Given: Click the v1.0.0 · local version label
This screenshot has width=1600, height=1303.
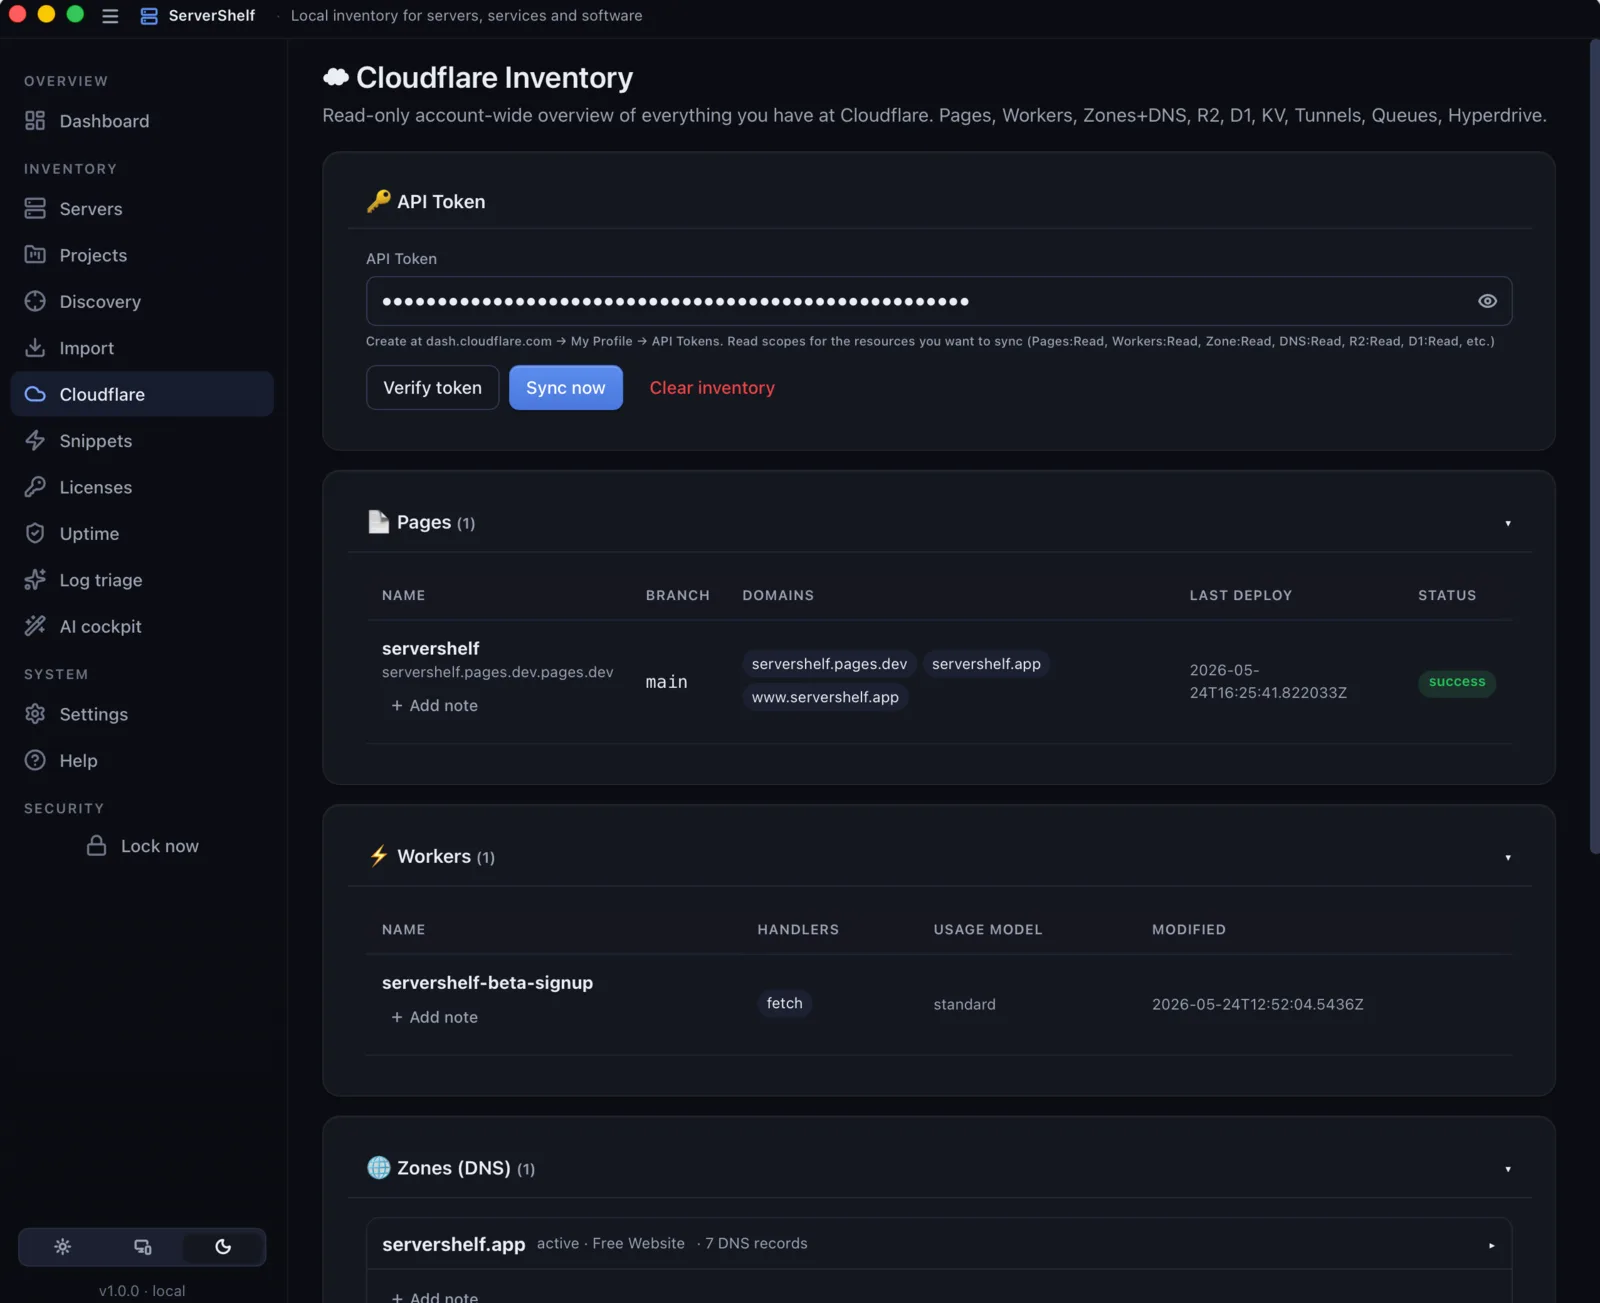Looking at the screenshot, I should (x=142, y=1291).
